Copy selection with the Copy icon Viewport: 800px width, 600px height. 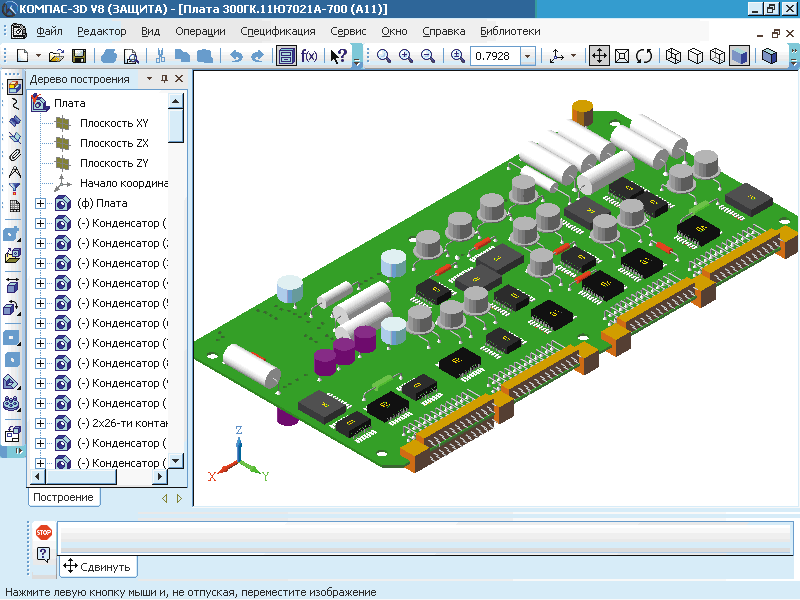point(182,56)
